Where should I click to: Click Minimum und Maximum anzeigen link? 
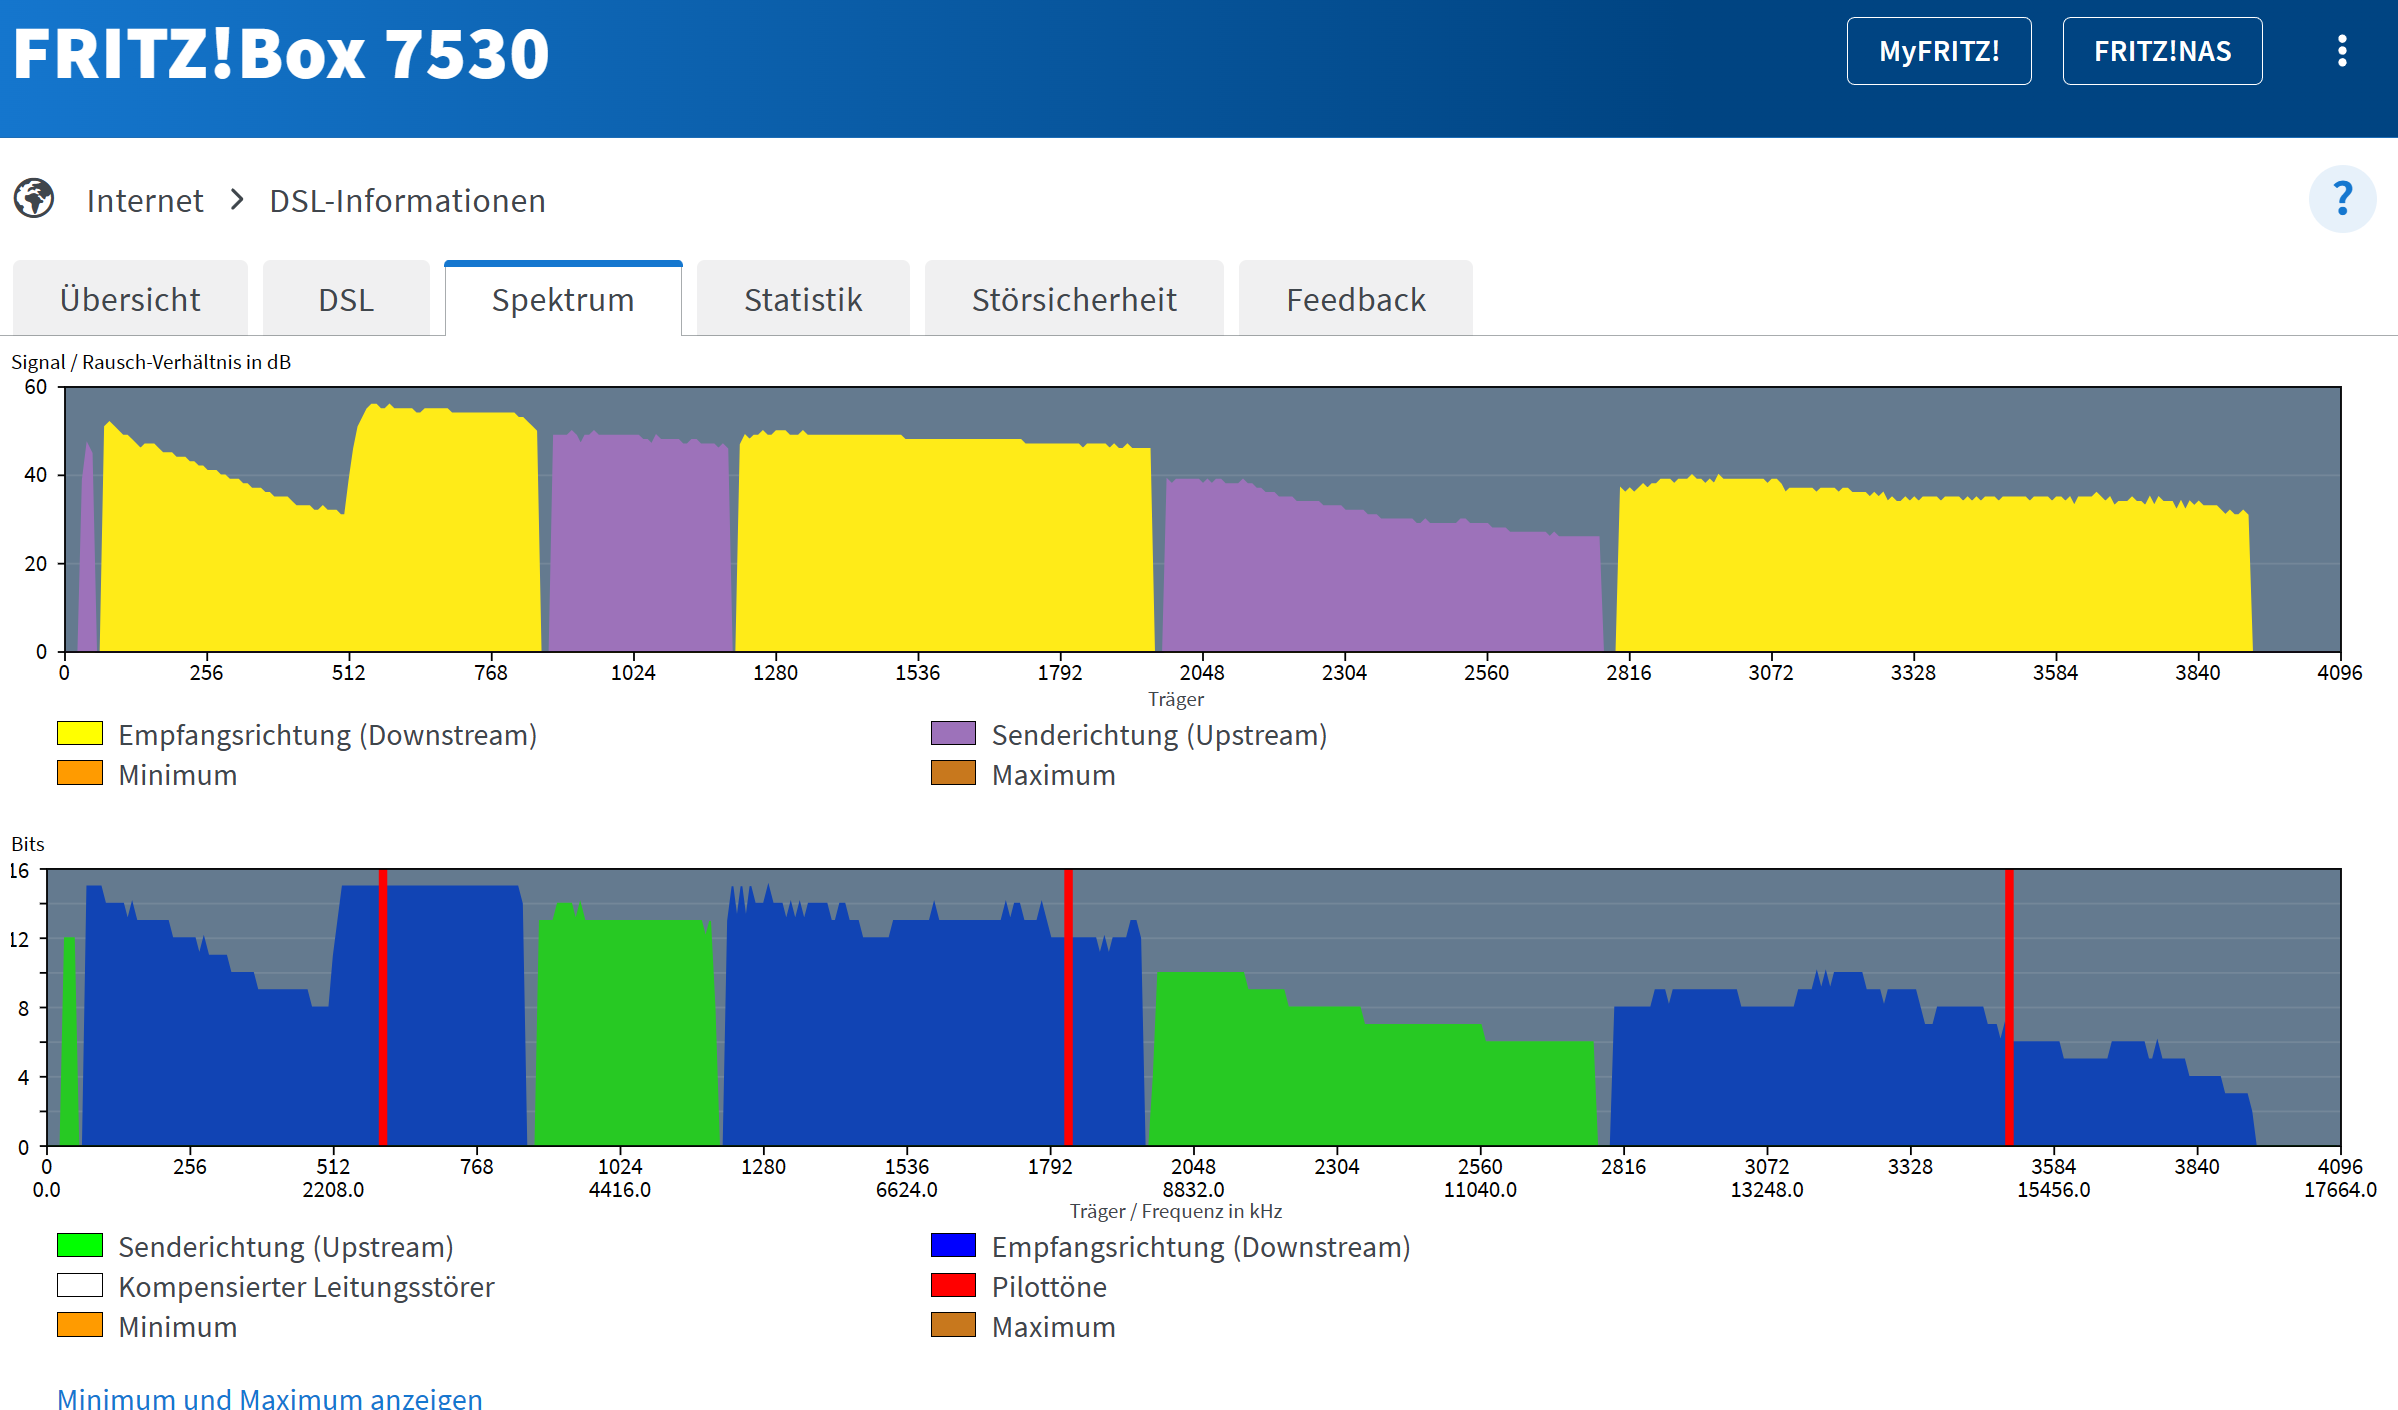click(x=270, y=1397)
